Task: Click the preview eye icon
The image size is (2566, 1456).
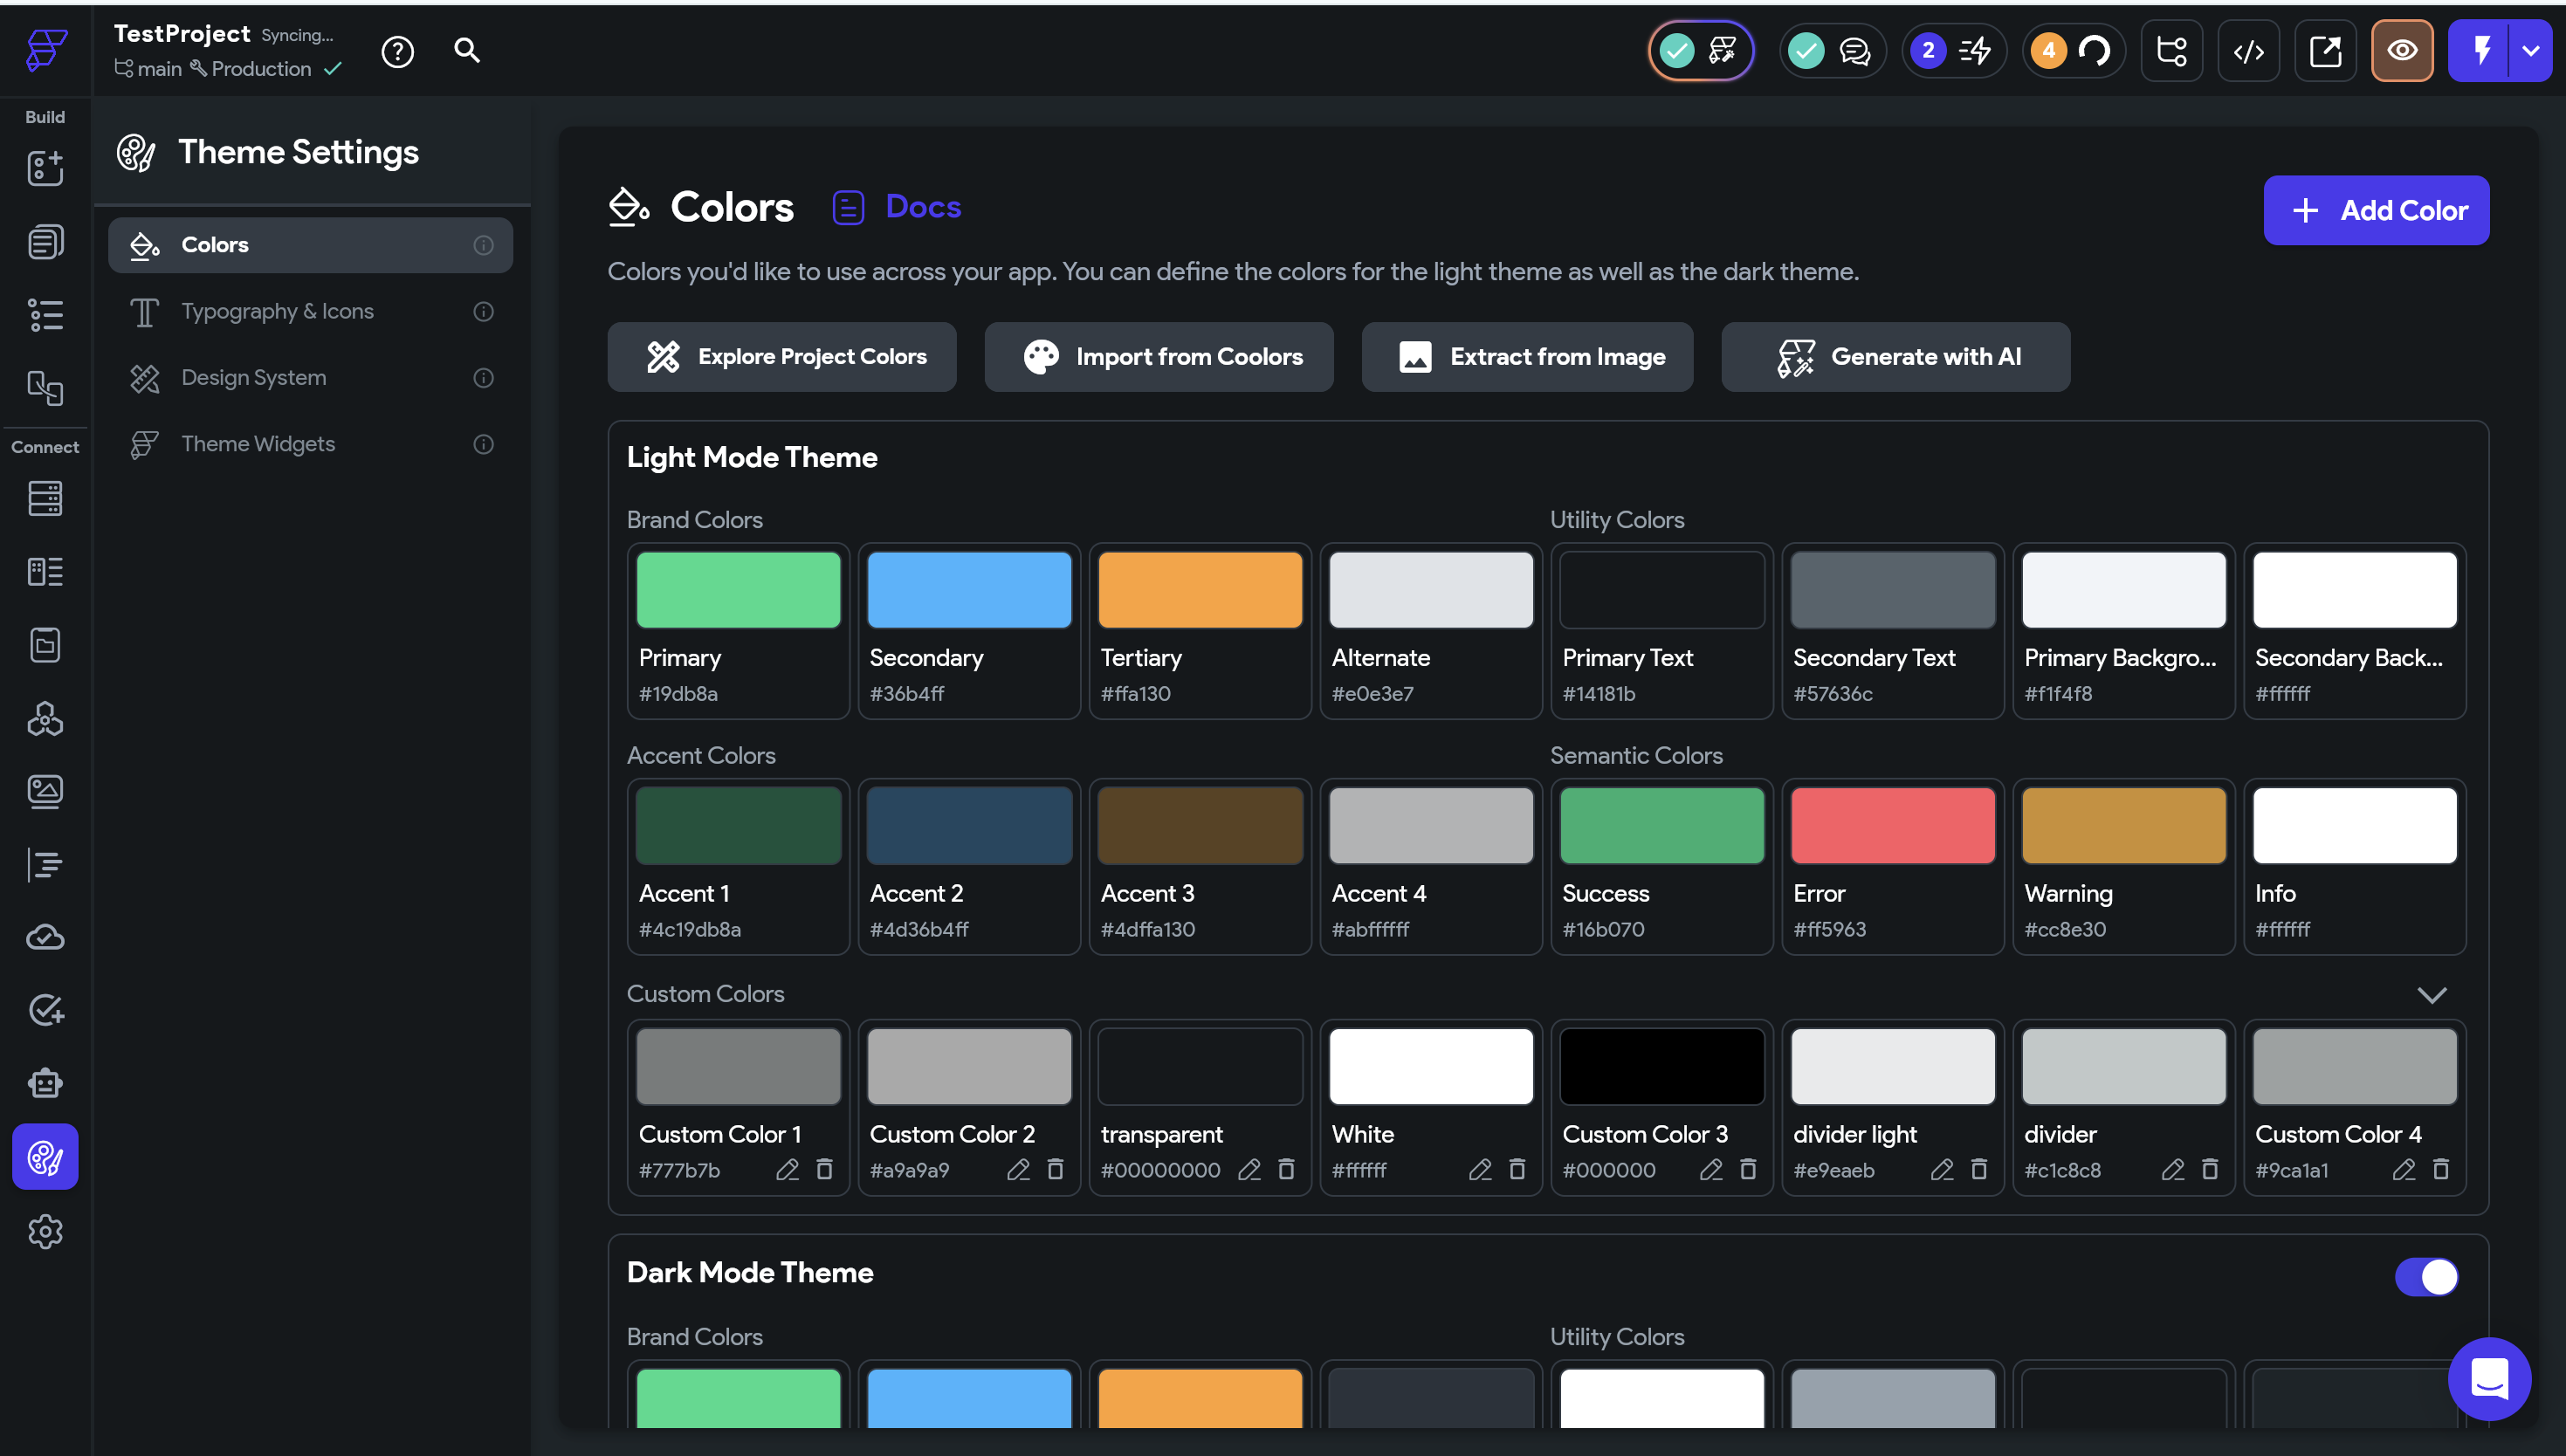Action: click(2402, 51)
